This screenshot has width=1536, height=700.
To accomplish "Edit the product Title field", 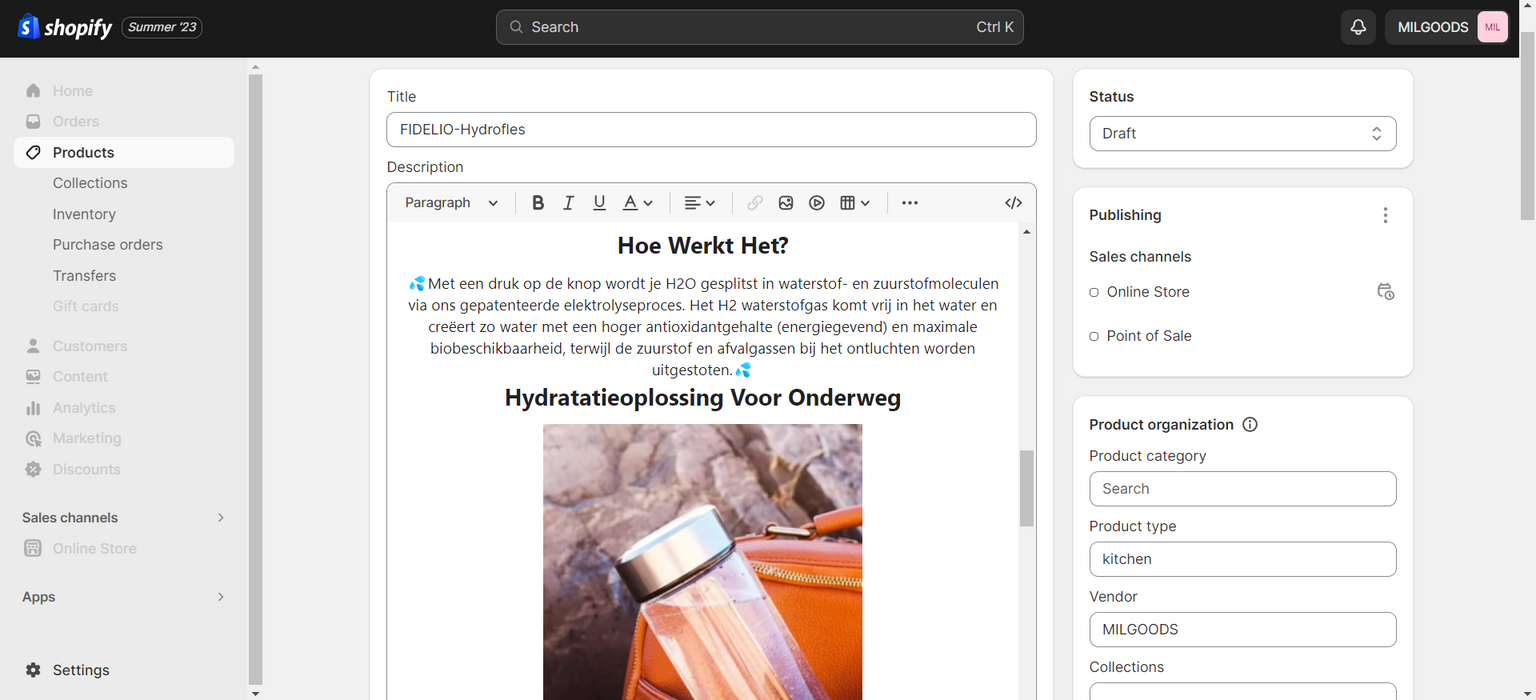I will [x=711, y=130].
